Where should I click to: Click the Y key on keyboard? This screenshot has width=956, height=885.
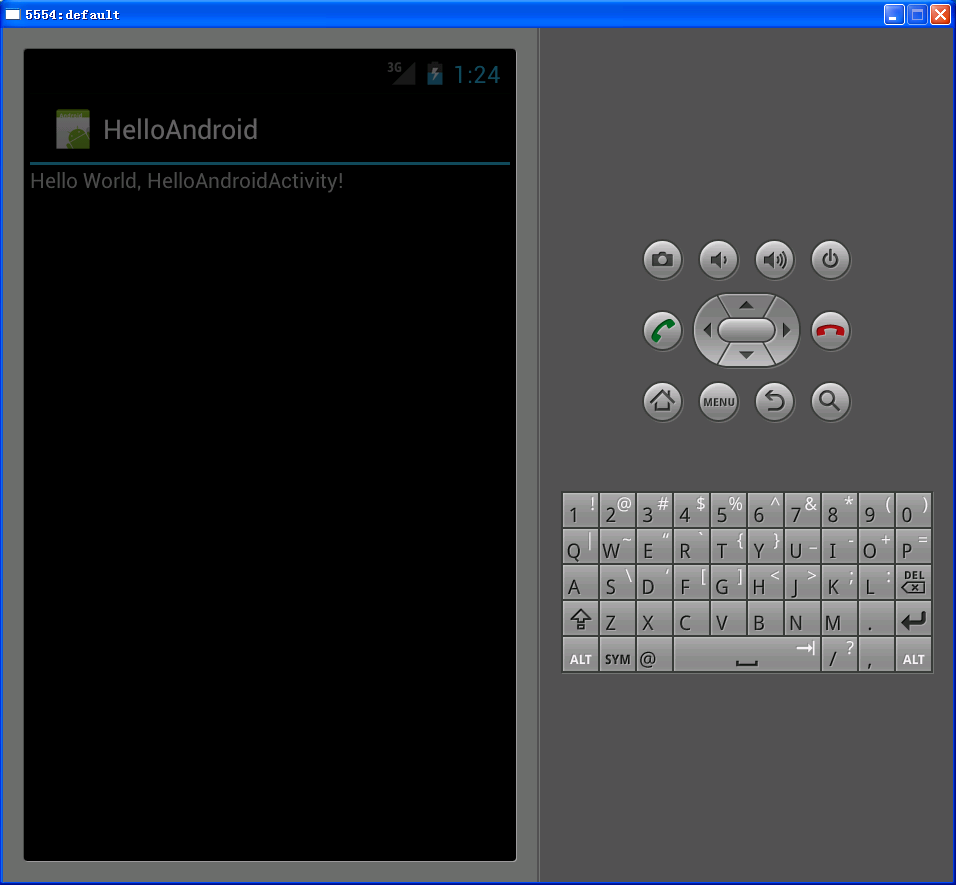pos(765,546)
